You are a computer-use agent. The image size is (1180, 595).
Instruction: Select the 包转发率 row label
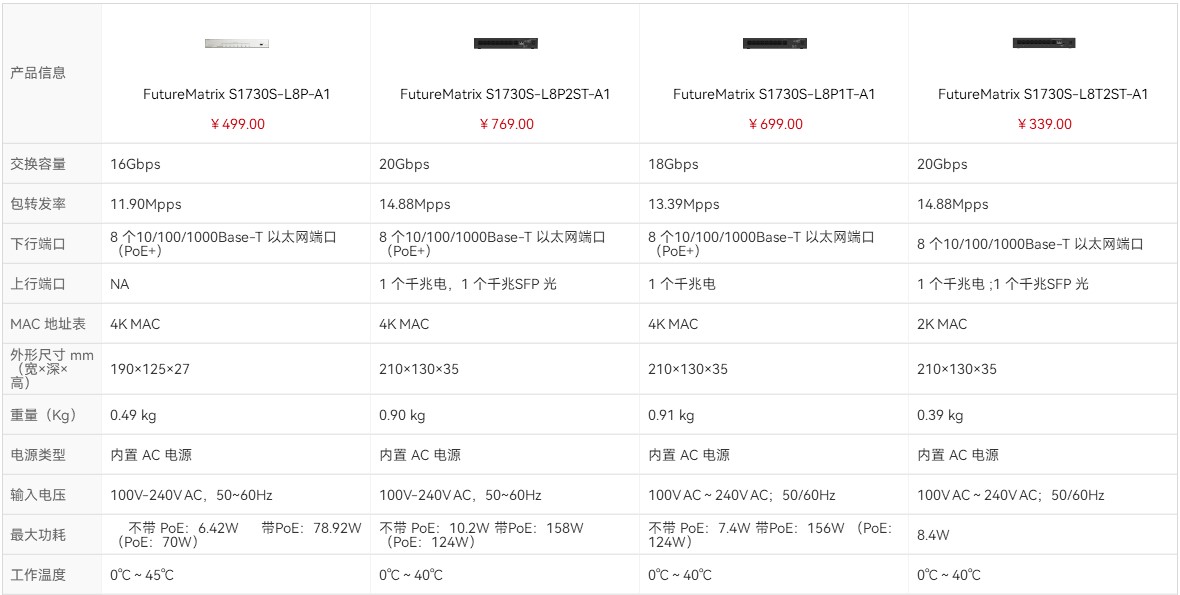[38, 204]
